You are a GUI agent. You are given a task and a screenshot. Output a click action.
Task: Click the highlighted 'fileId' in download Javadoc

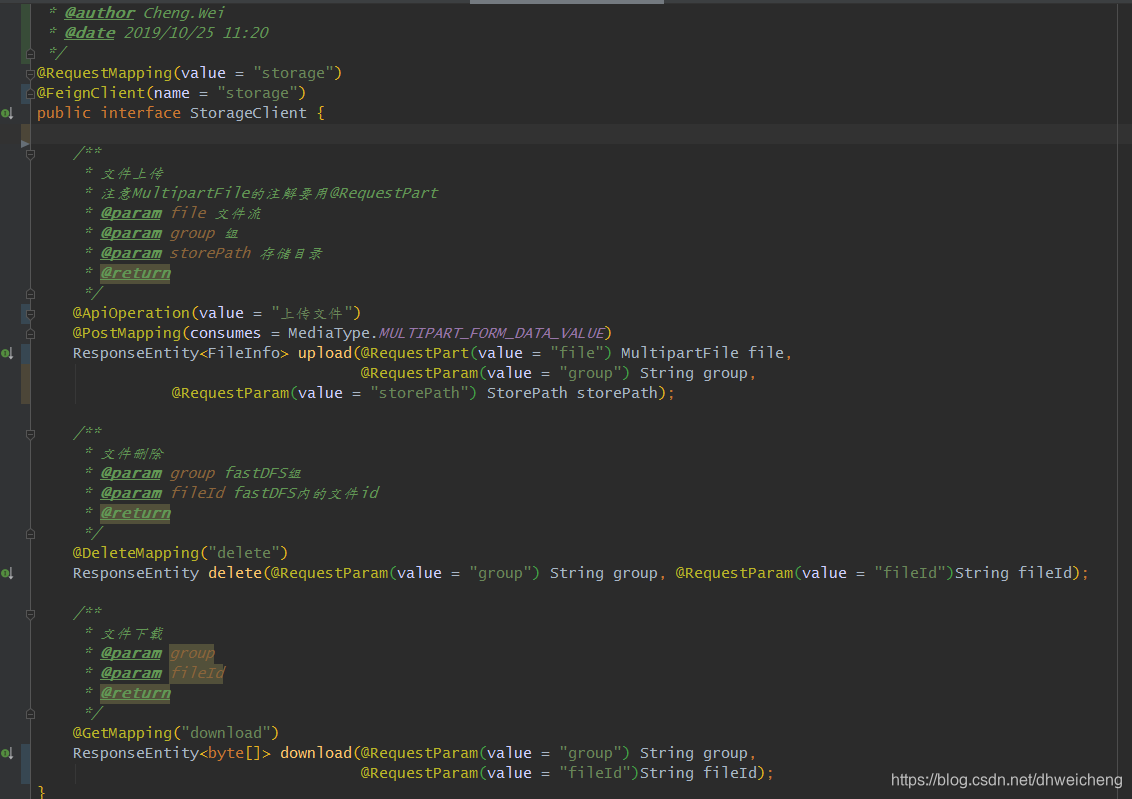click(197, 673)
